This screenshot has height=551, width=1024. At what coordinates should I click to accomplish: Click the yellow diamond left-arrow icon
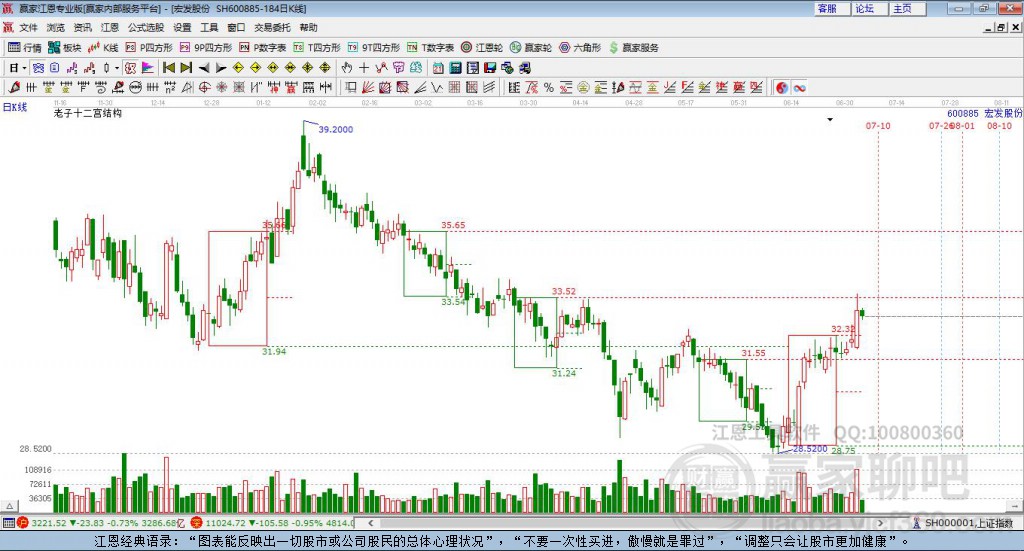pos(238,67)
